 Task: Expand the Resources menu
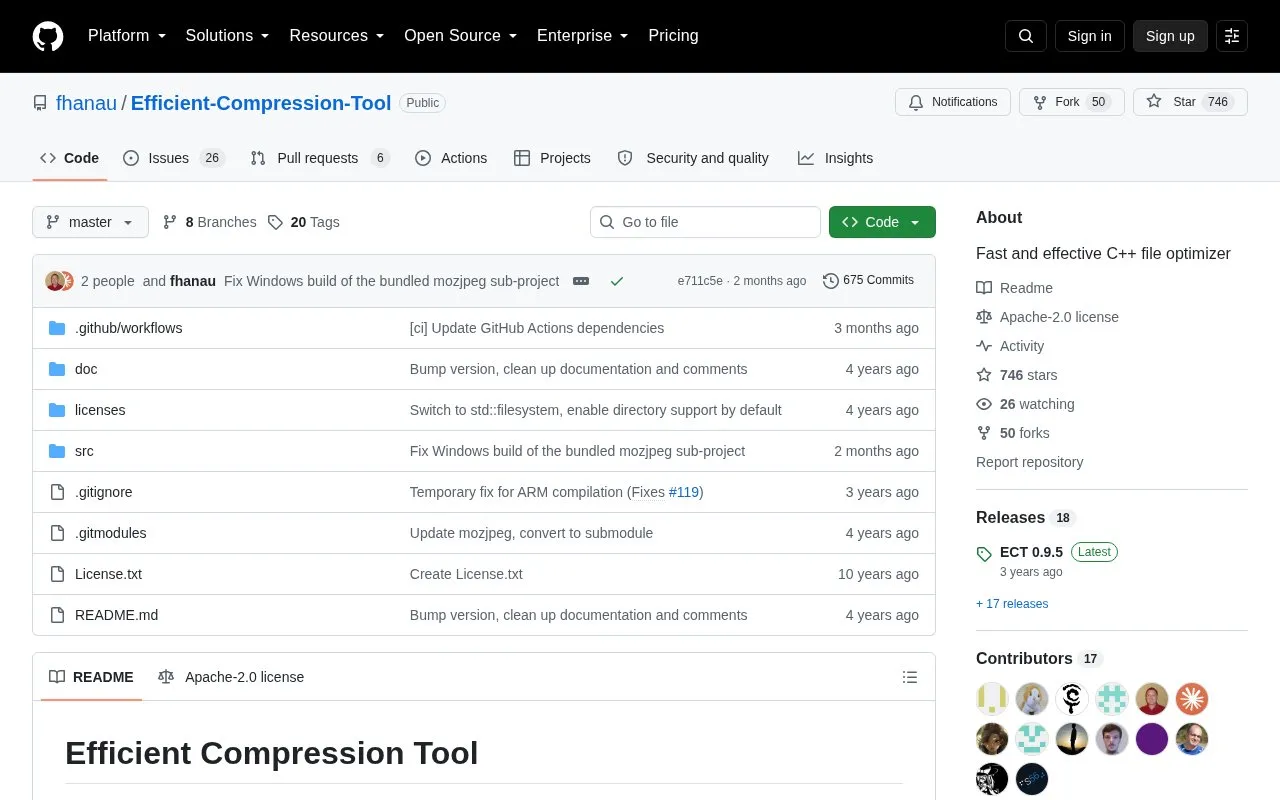click(x=337, y=36)
